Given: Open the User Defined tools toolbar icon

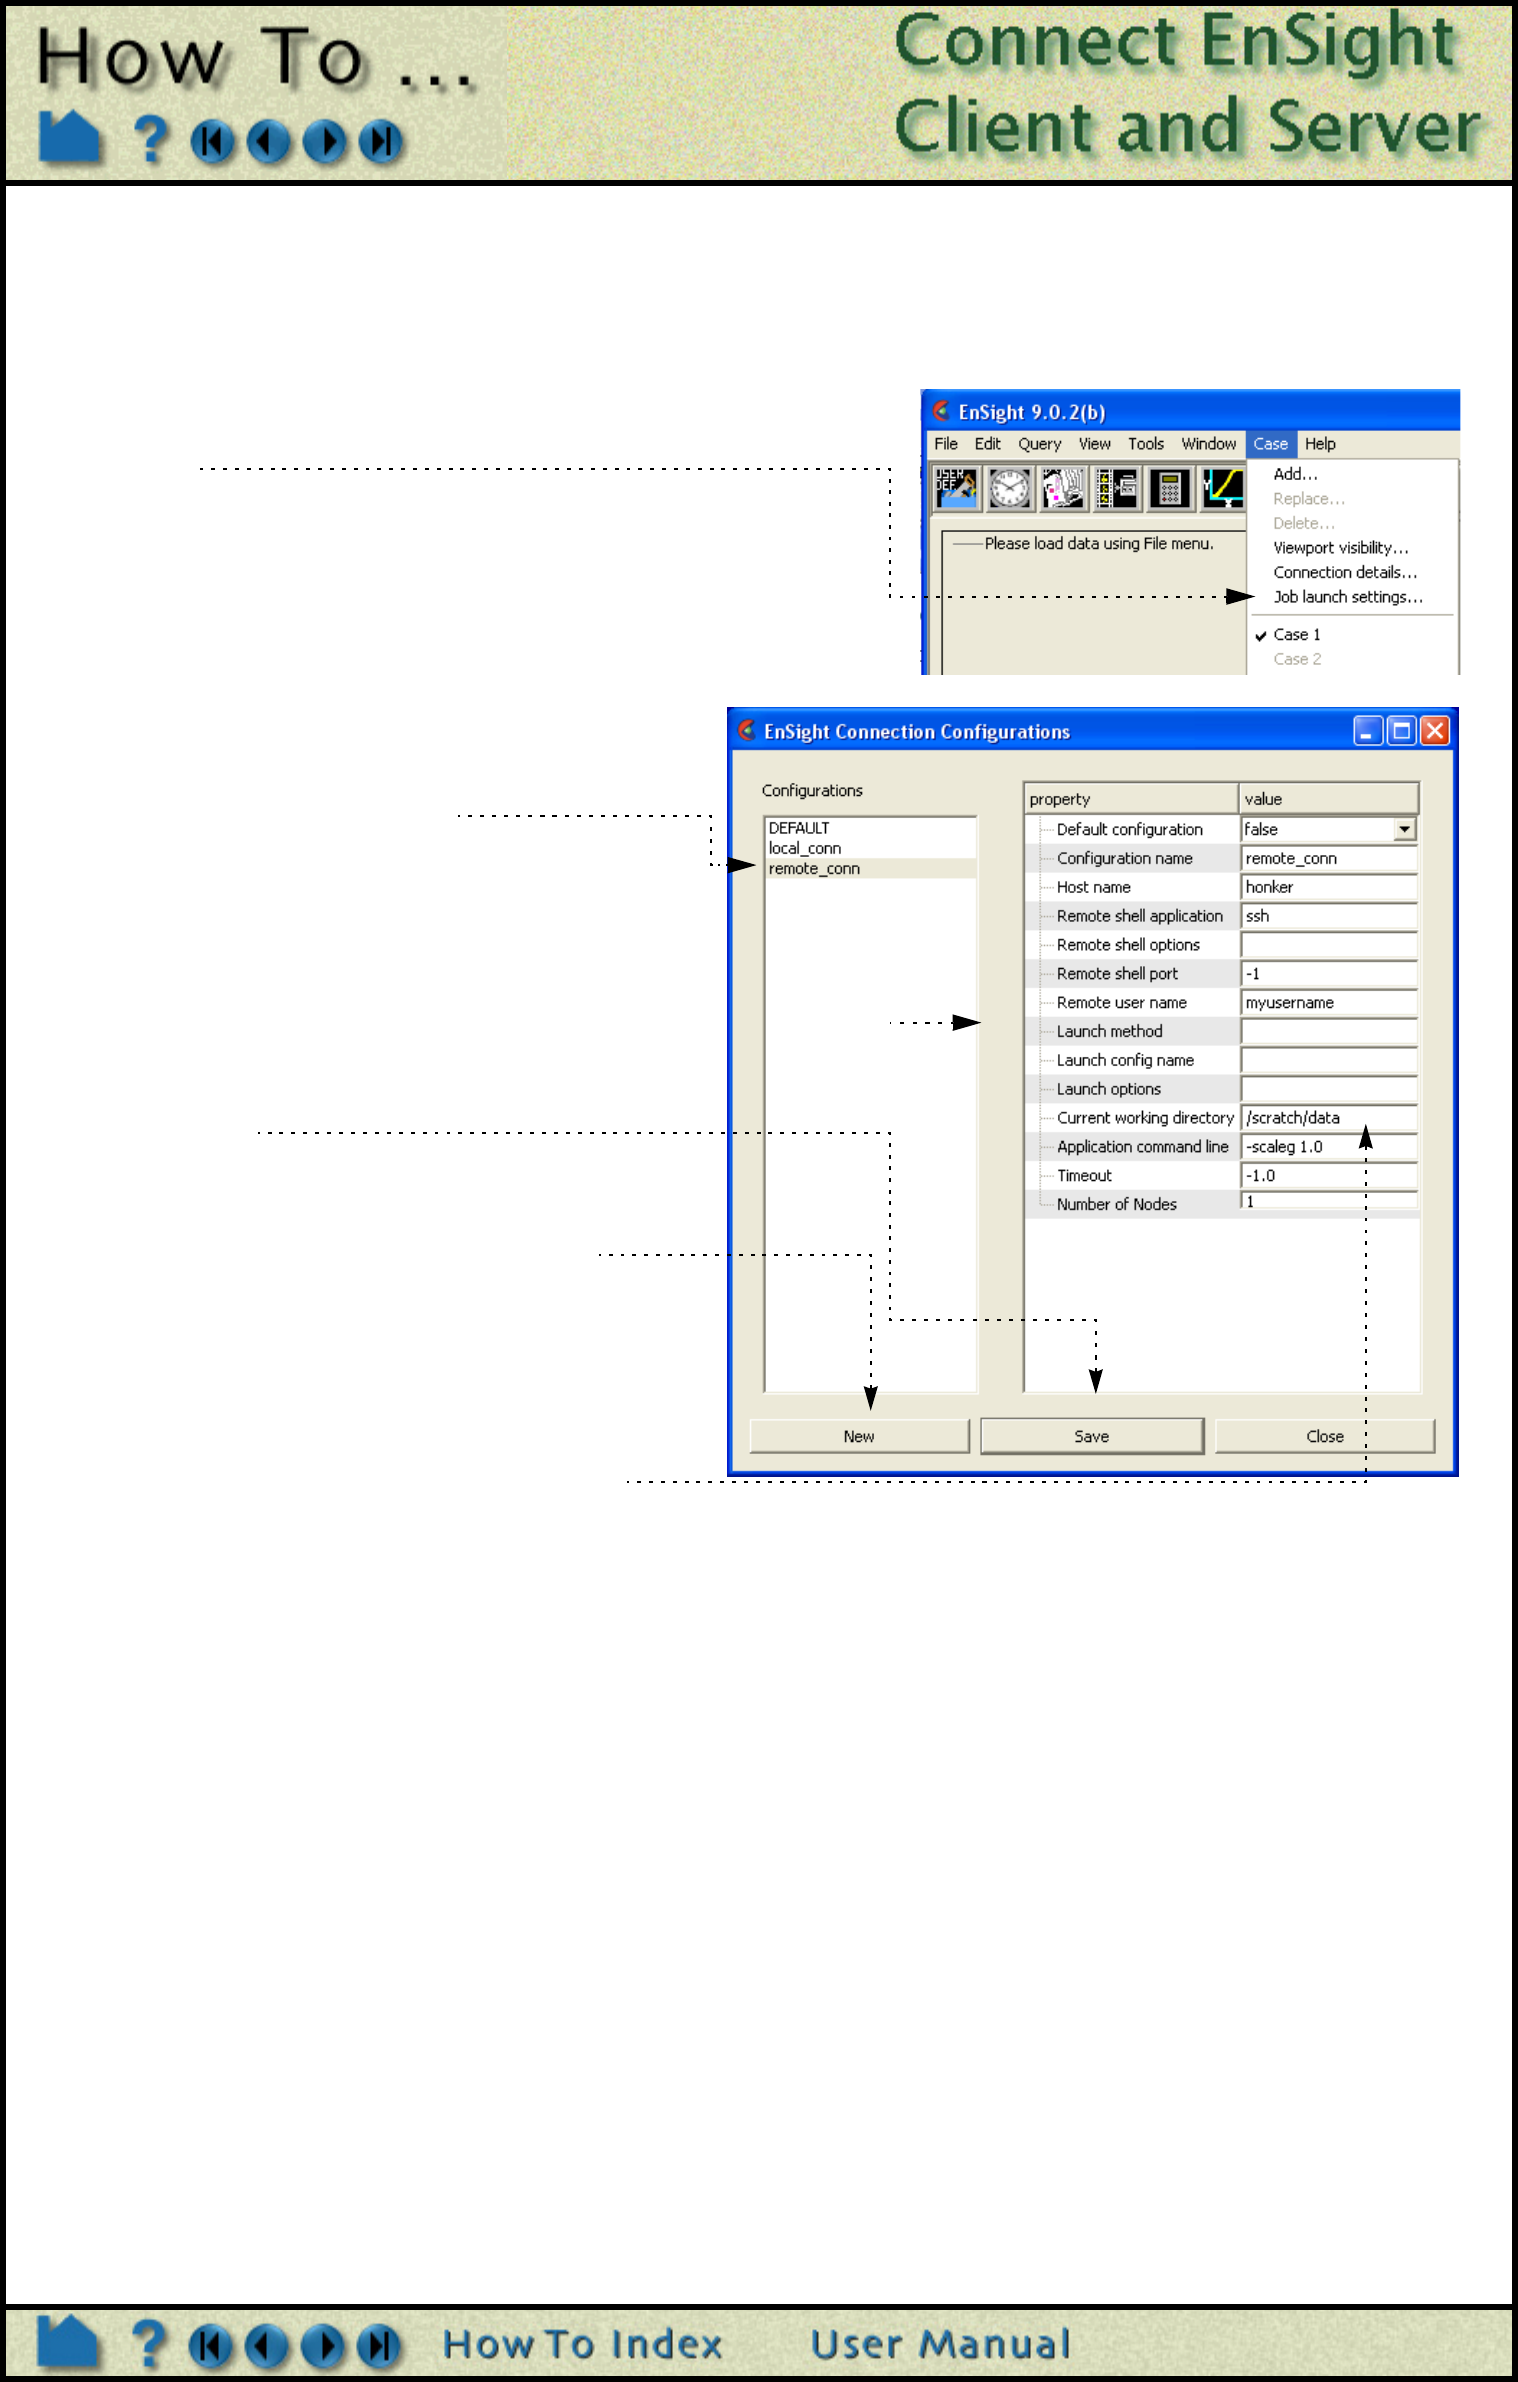Looking at the screenshot, I should click(x=956, y=488).
